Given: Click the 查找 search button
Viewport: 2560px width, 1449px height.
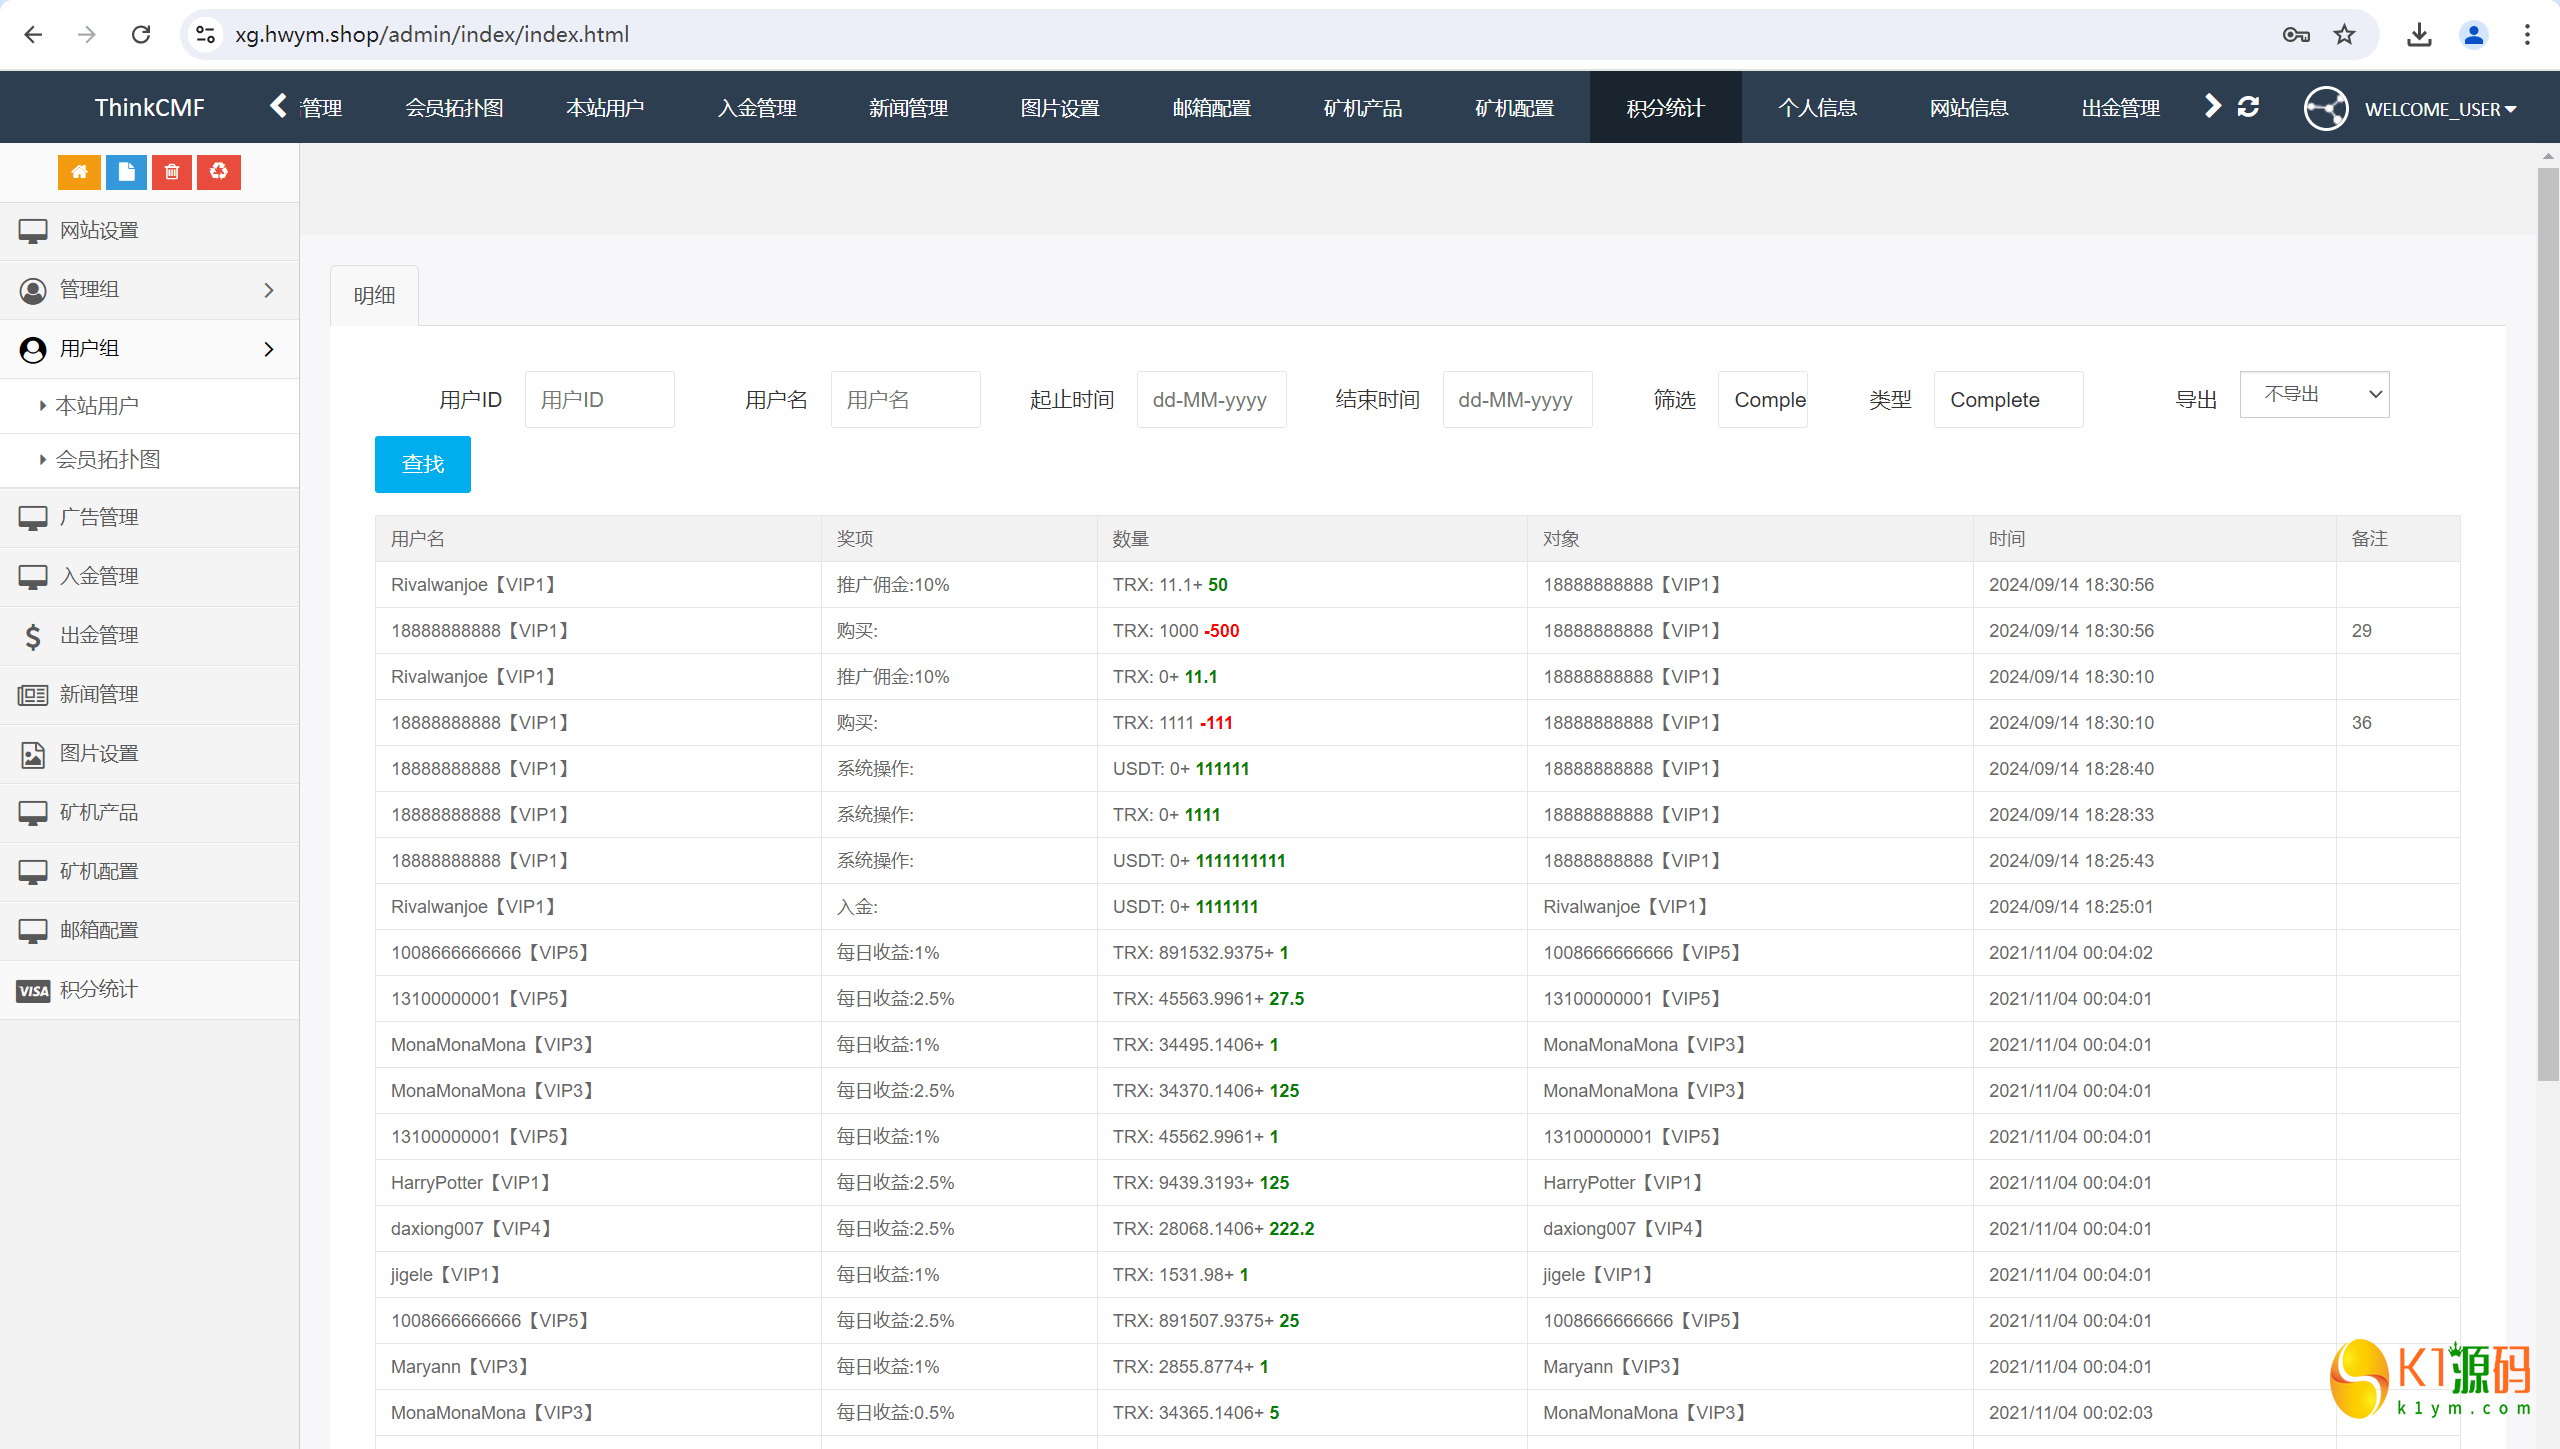Looking at the screenshot, I should 422,462.
